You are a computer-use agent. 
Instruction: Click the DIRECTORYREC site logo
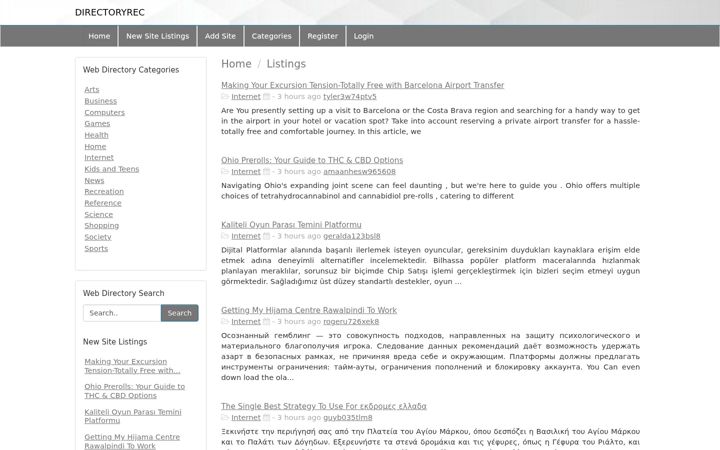click(110, 12)
